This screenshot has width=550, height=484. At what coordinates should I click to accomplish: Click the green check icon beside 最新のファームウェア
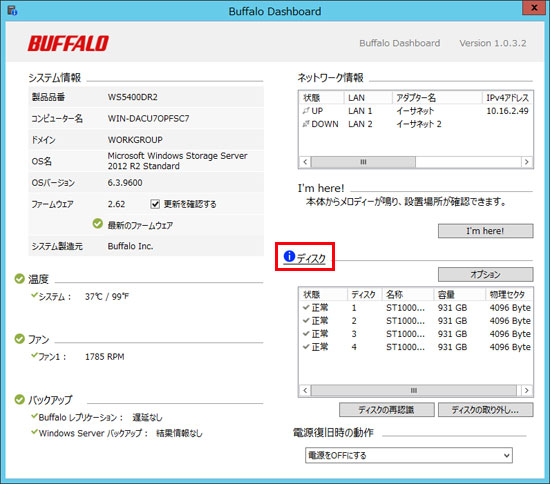[x=98, y=223]
